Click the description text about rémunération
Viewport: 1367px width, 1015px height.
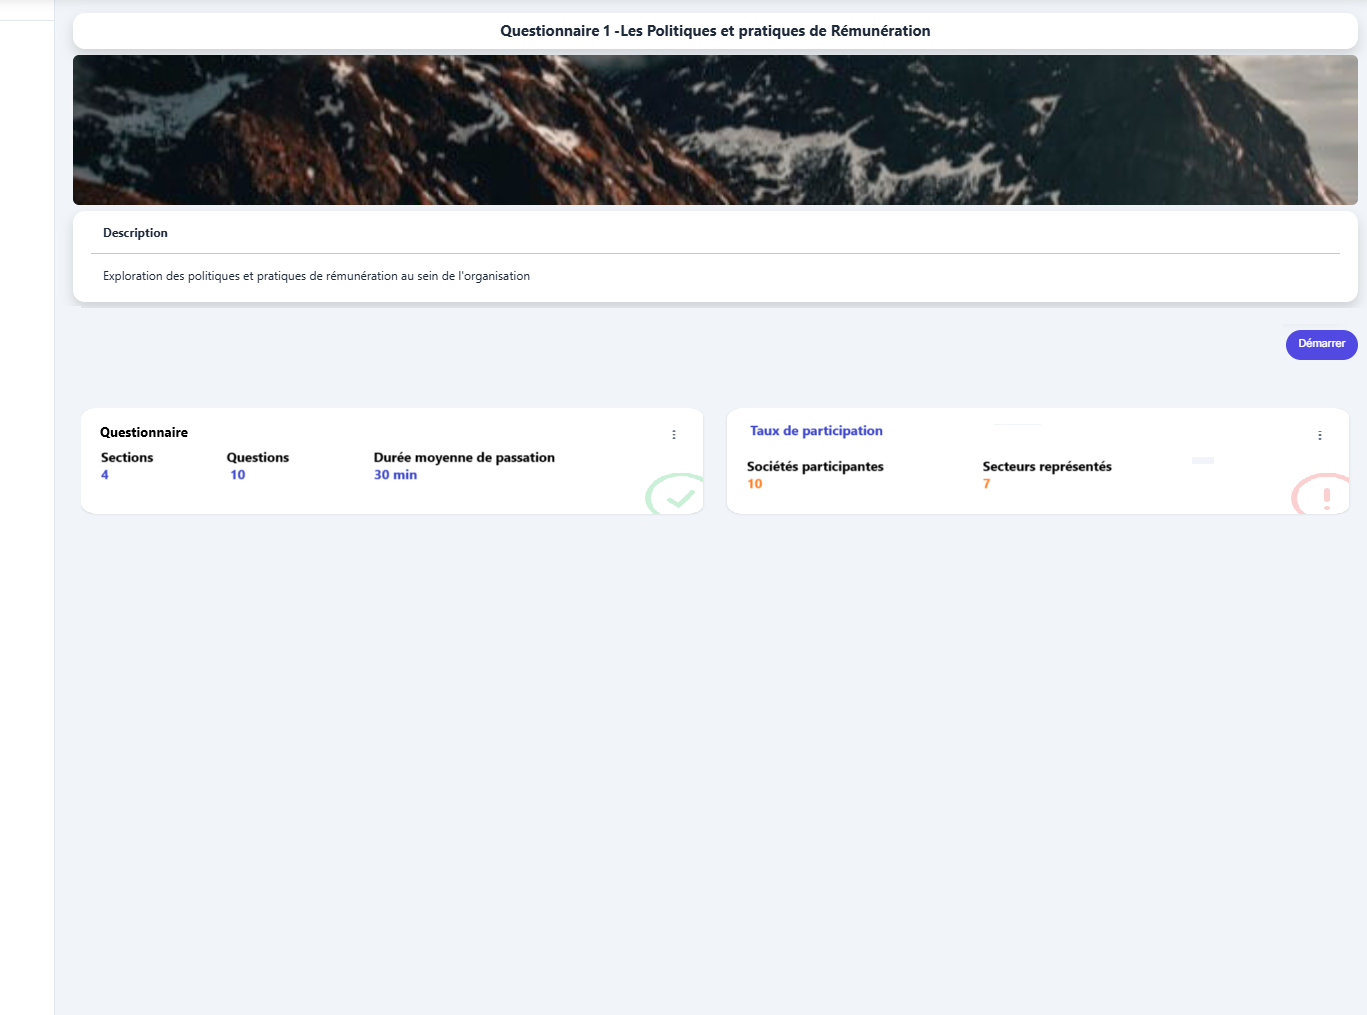pos(316,276)
